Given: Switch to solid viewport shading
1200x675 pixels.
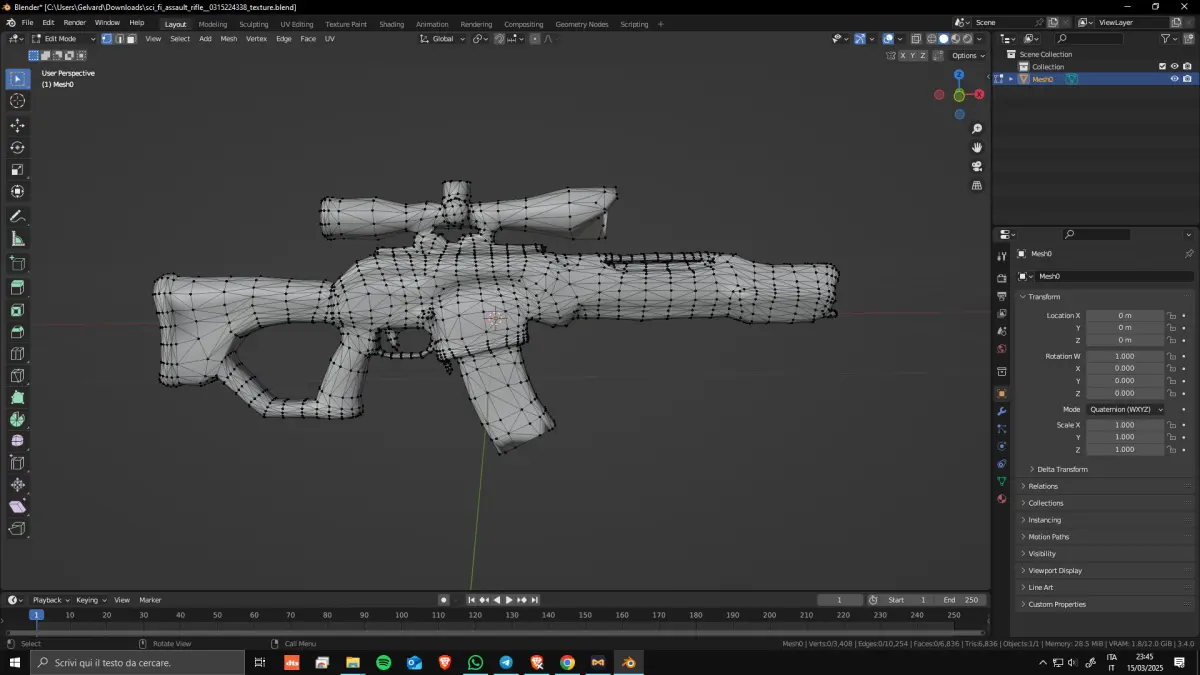Looking at the screenshot, I should (x=943, y=39).
